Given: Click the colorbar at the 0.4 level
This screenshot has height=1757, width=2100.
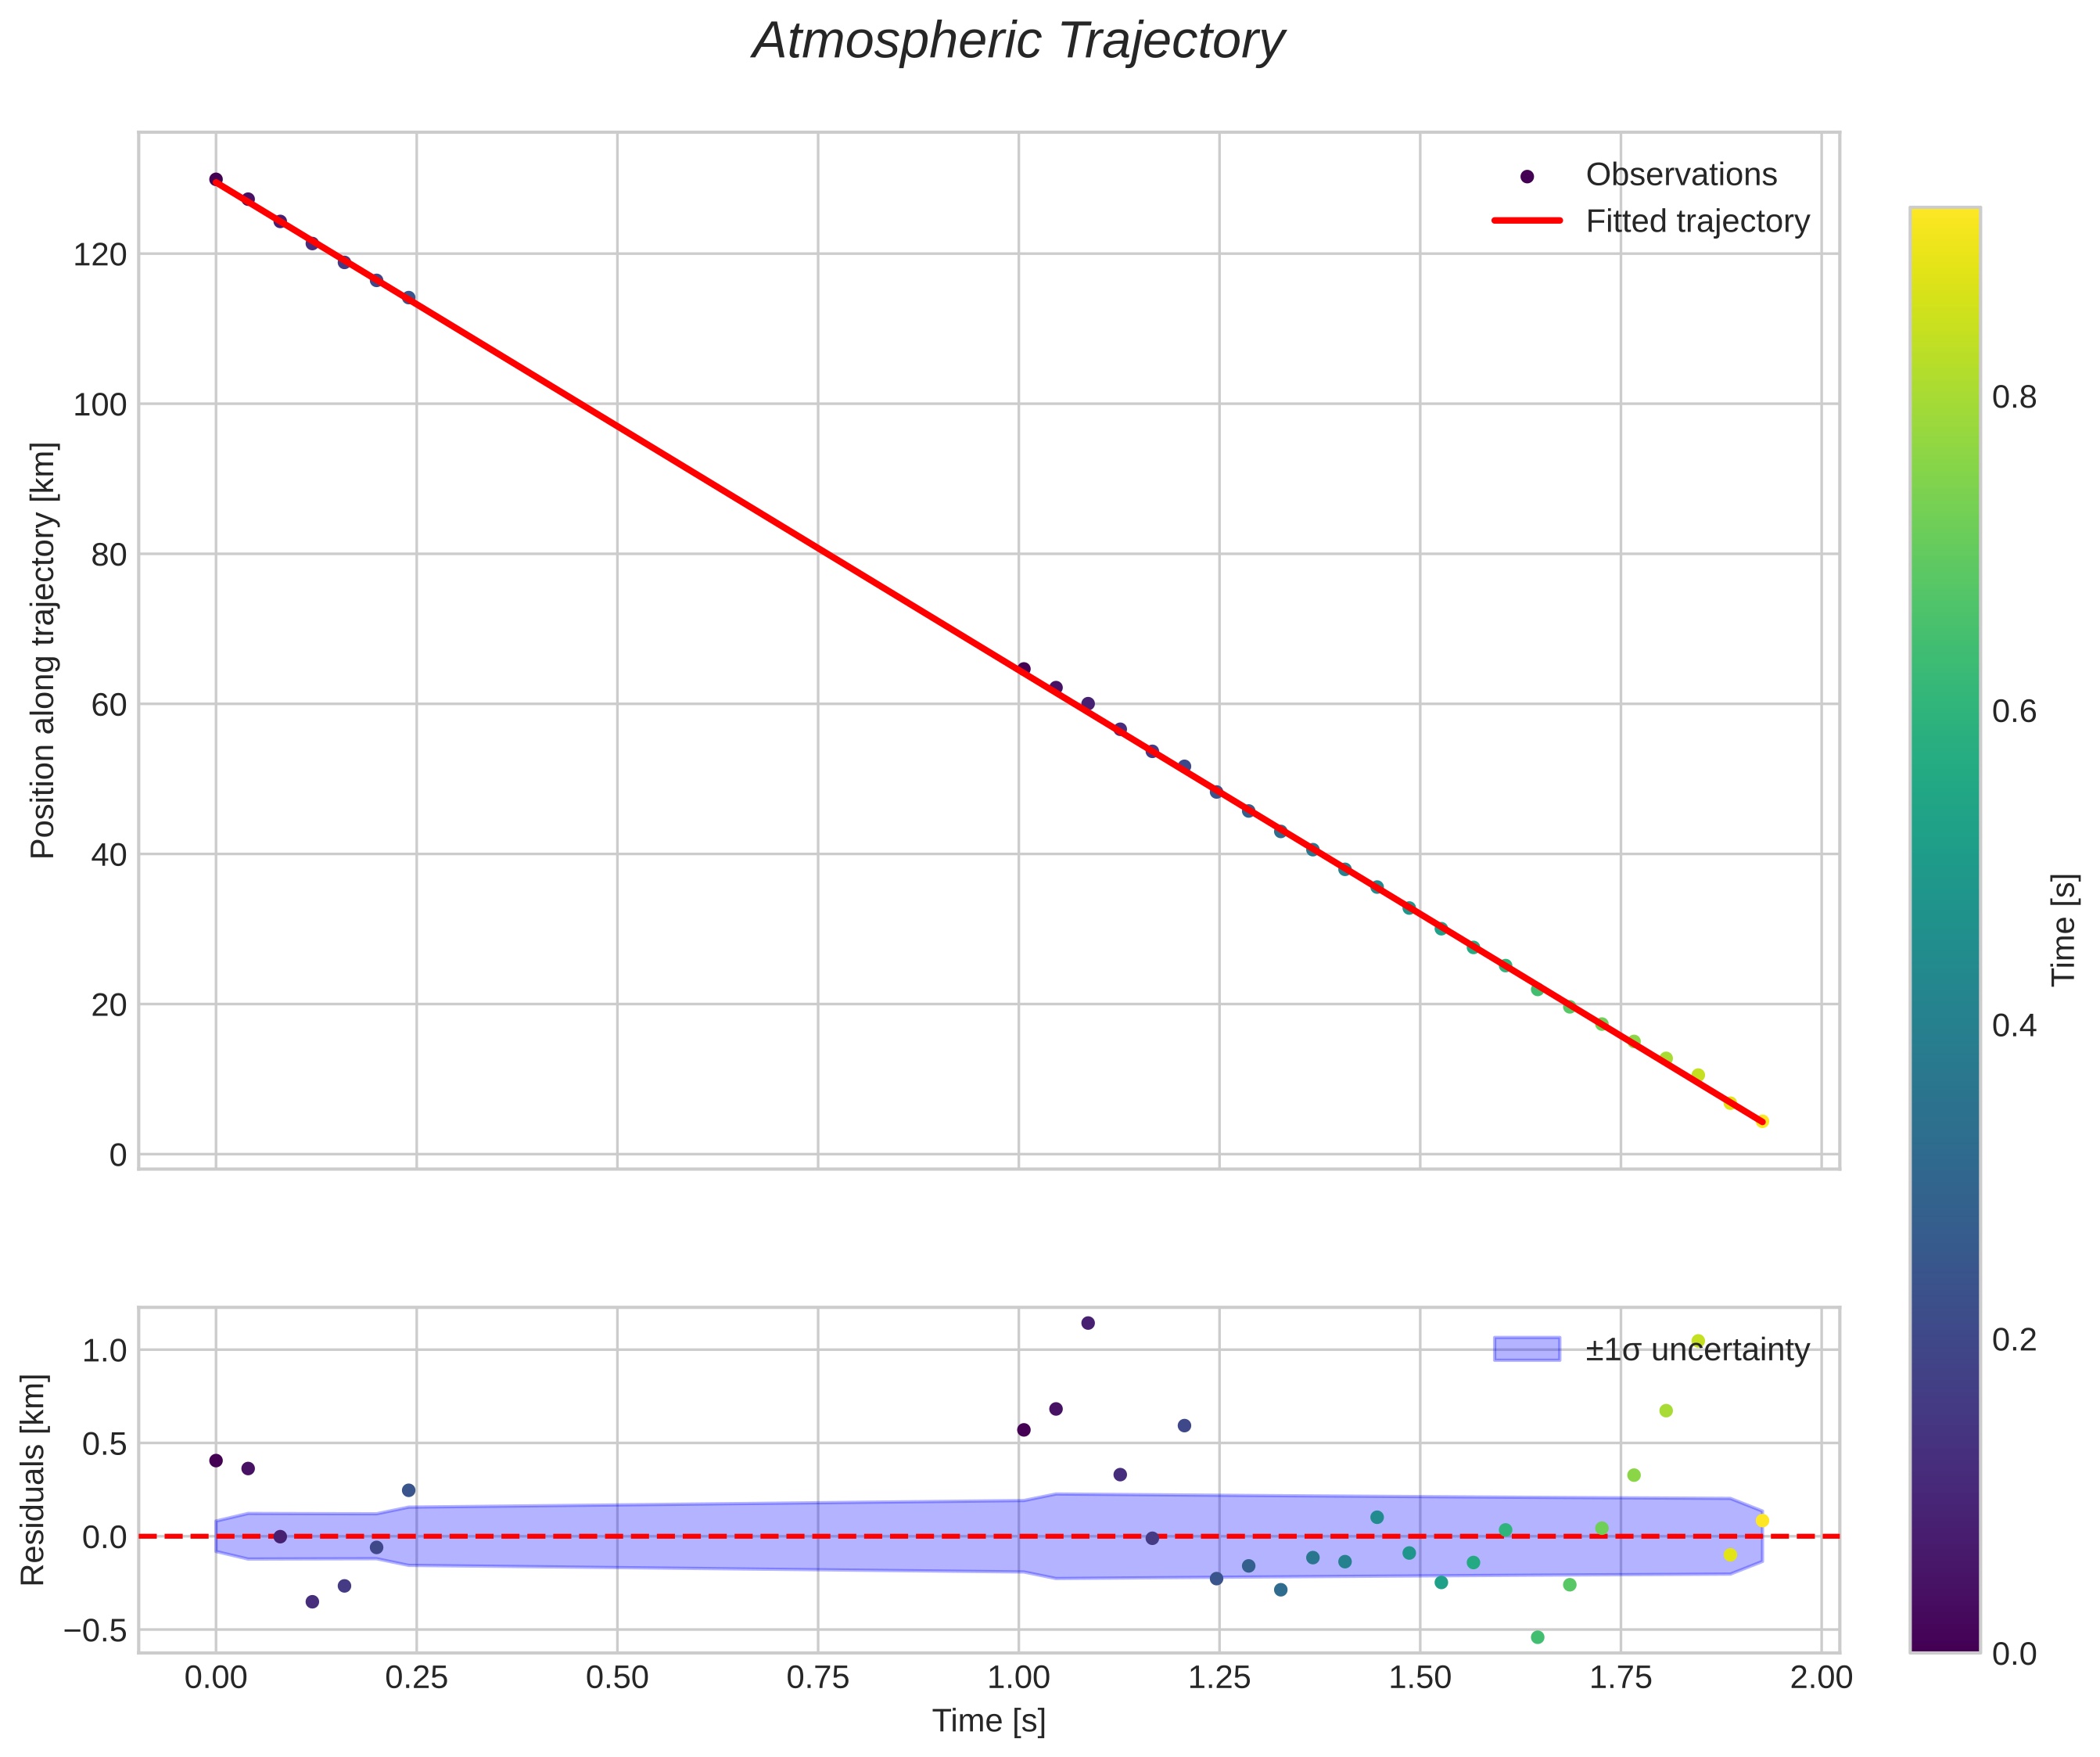Looking at the screenshot, I should 1944,1025.
